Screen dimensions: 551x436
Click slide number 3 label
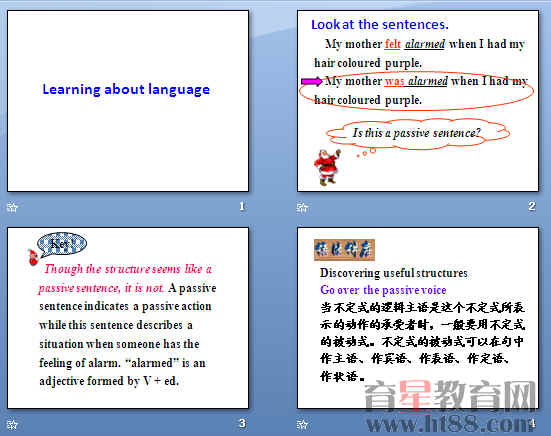click(242, 423)
